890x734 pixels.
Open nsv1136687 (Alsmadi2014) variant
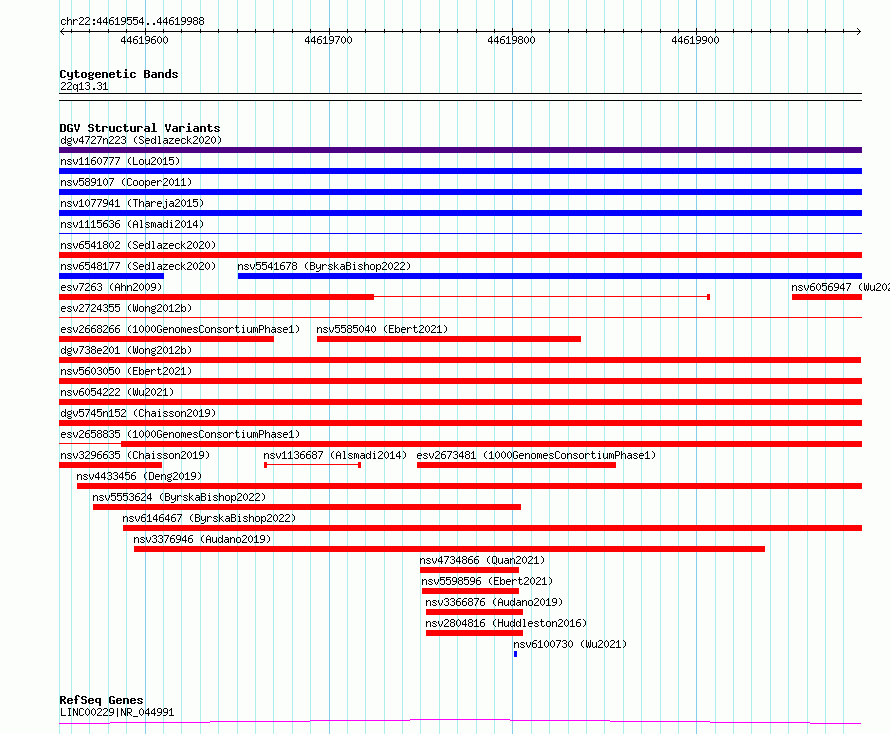pos(335,455)
